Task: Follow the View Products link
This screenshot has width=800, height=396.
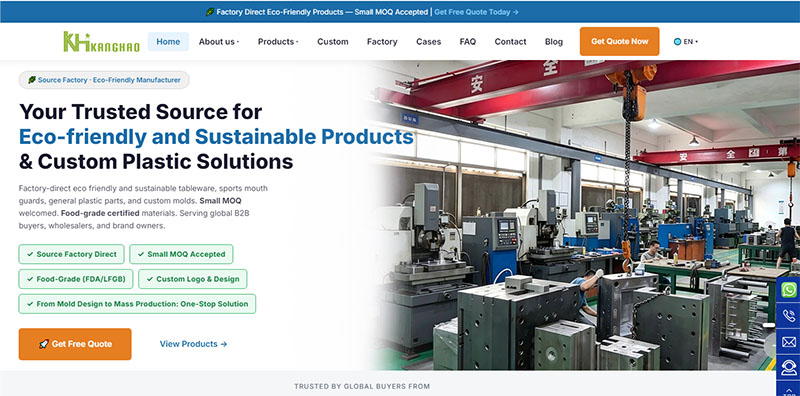Action: point(193,344)
